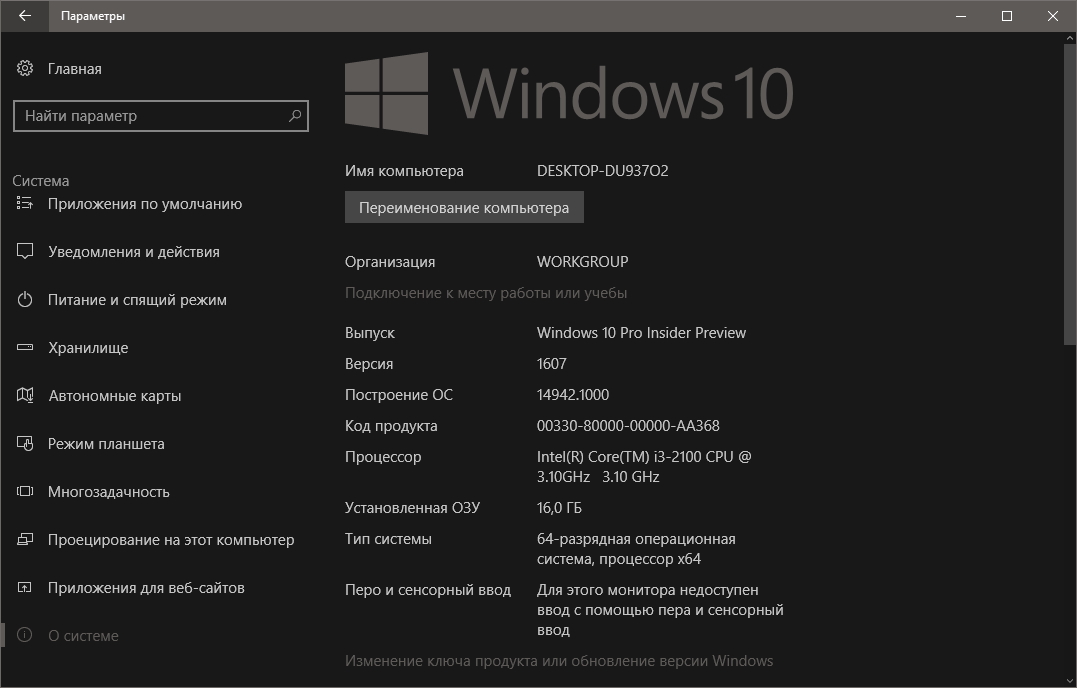Click the Хранилище drive icon
This screenshot has height=688, width=1077.
point(25,347)
